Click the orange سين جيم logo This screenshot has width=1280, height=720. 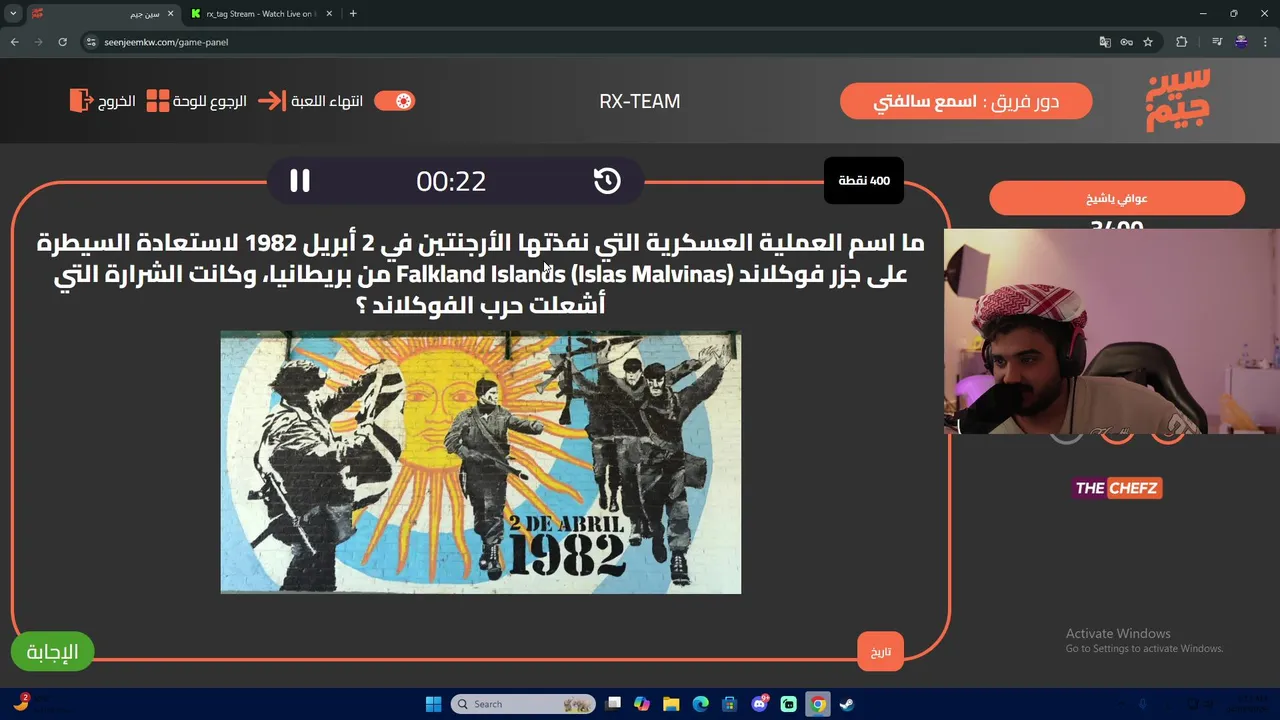1178,100
